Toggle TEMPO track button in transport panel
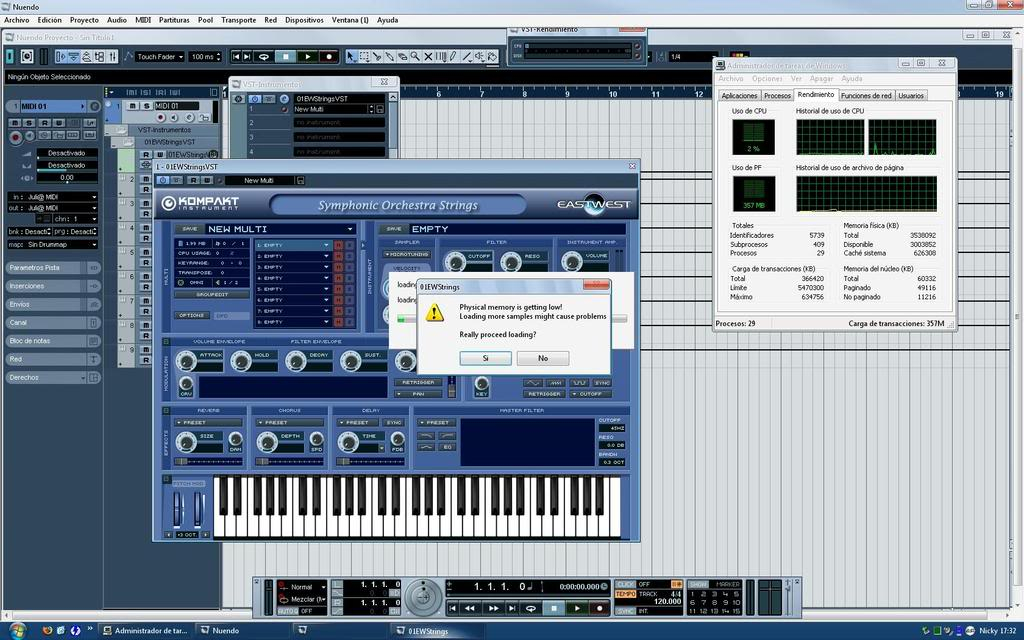Image resolution: width=1024 pixels, height=640 pixels. pos(625,594)
